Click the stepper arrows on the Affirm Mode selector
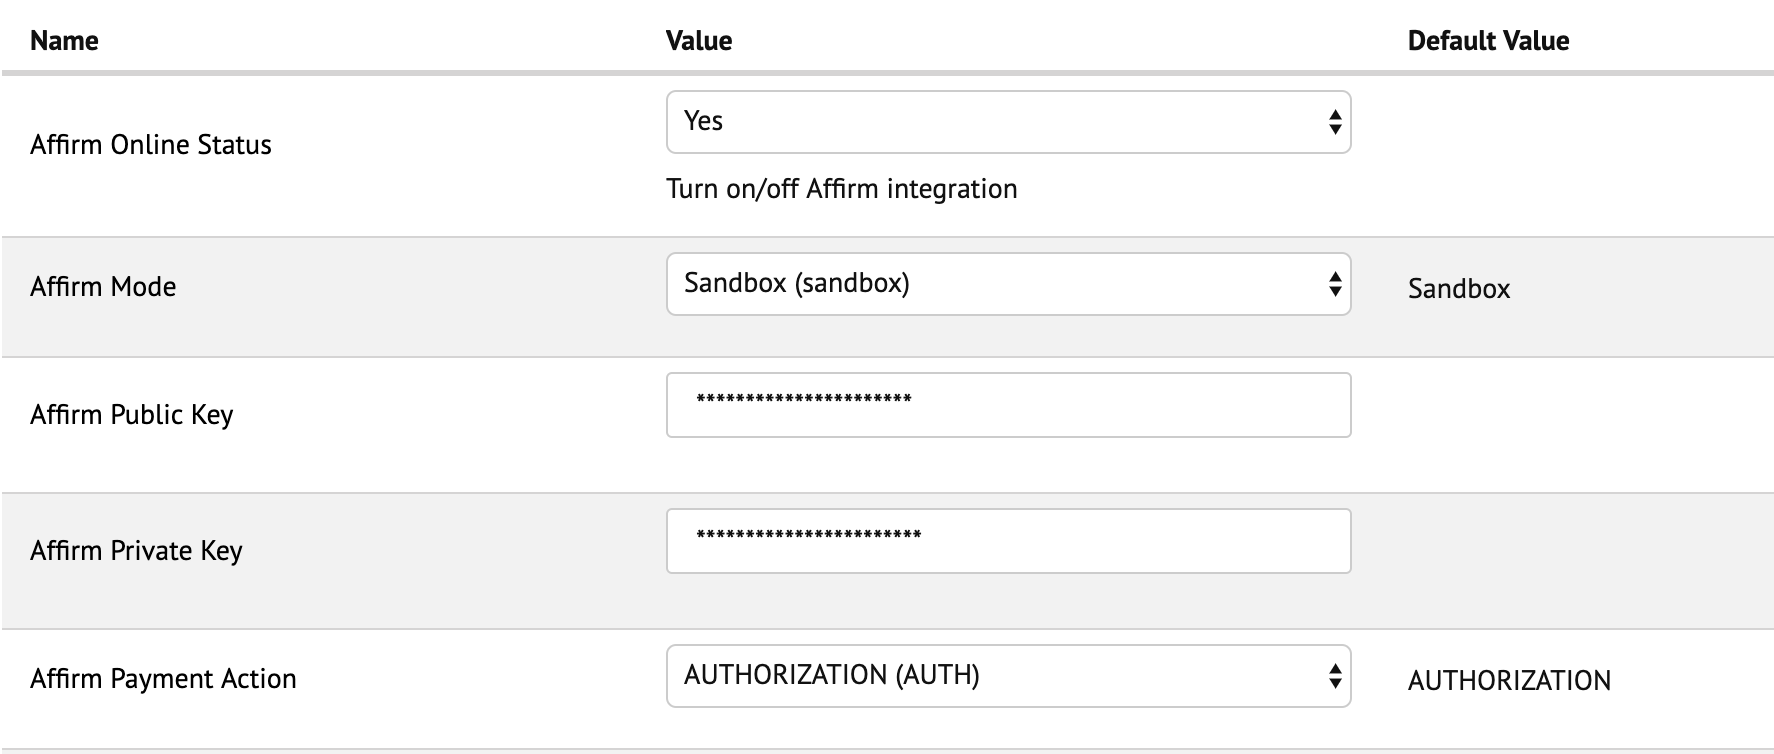 click(x=1335, y=285)
